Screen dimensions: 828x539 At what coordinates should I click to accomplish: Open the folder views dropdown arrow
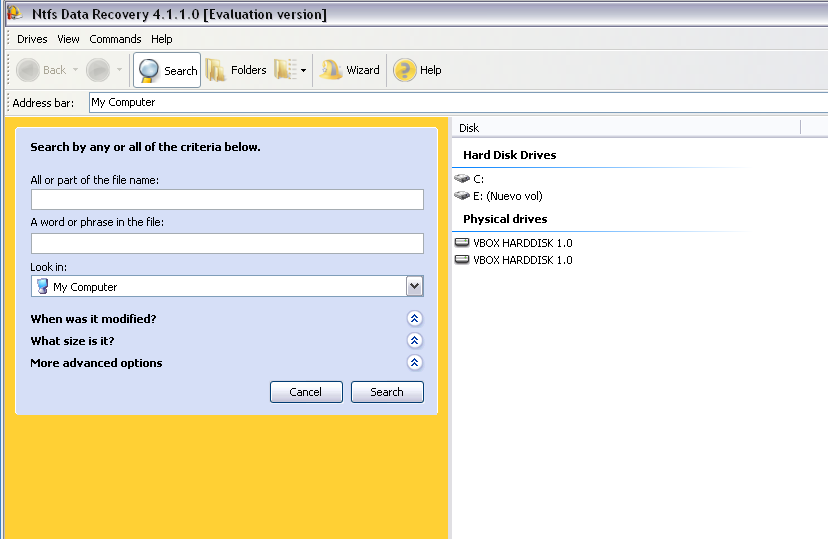point(304,70)
